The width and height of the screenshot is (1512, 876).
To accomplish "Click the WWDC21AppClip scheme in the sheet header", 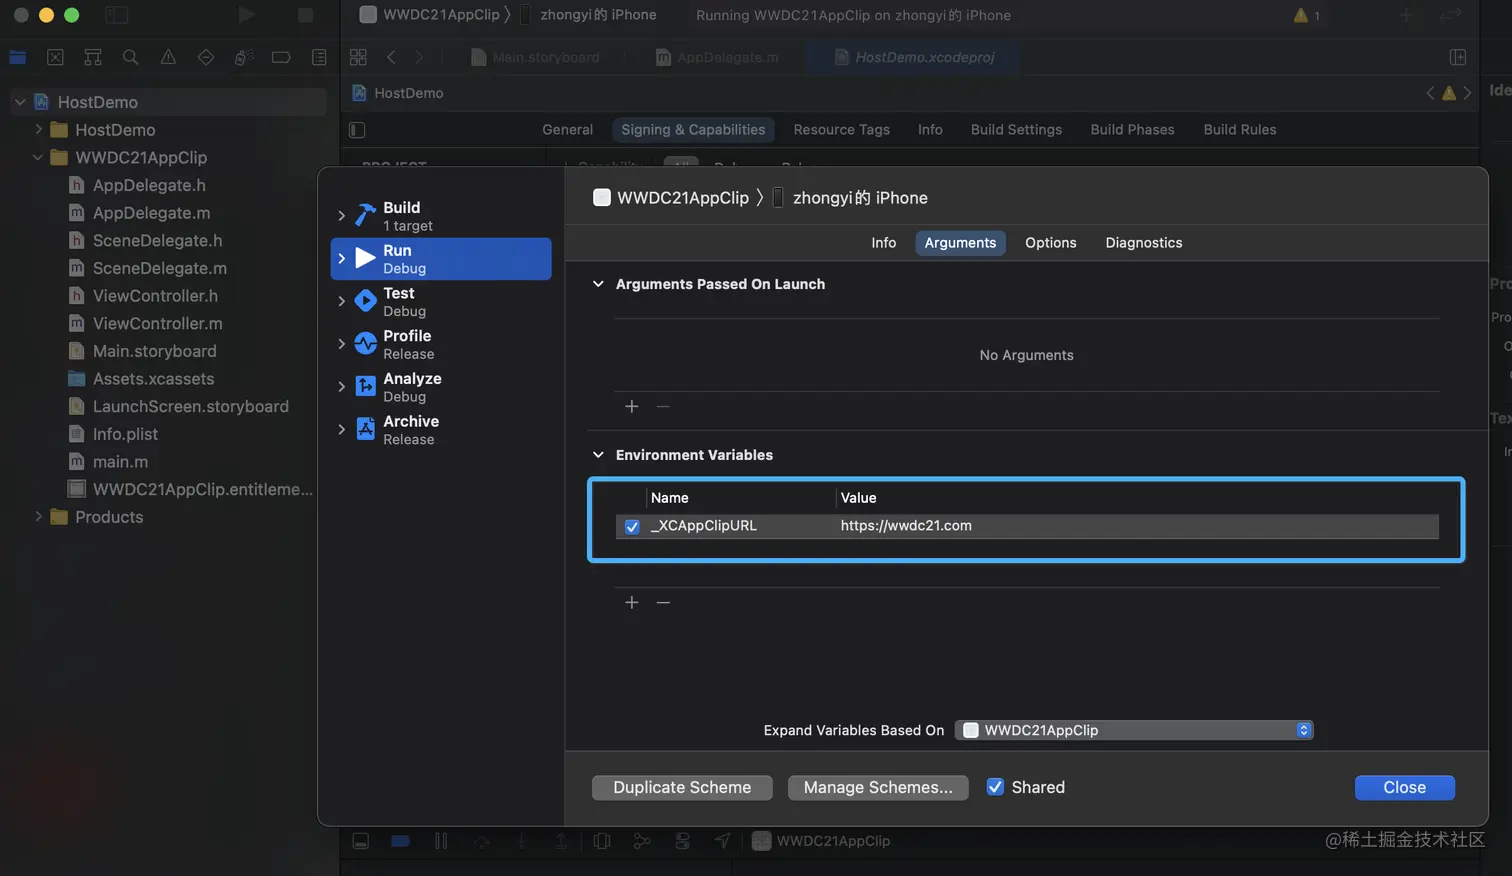I will pyautogui.click(x=671, y=198).
